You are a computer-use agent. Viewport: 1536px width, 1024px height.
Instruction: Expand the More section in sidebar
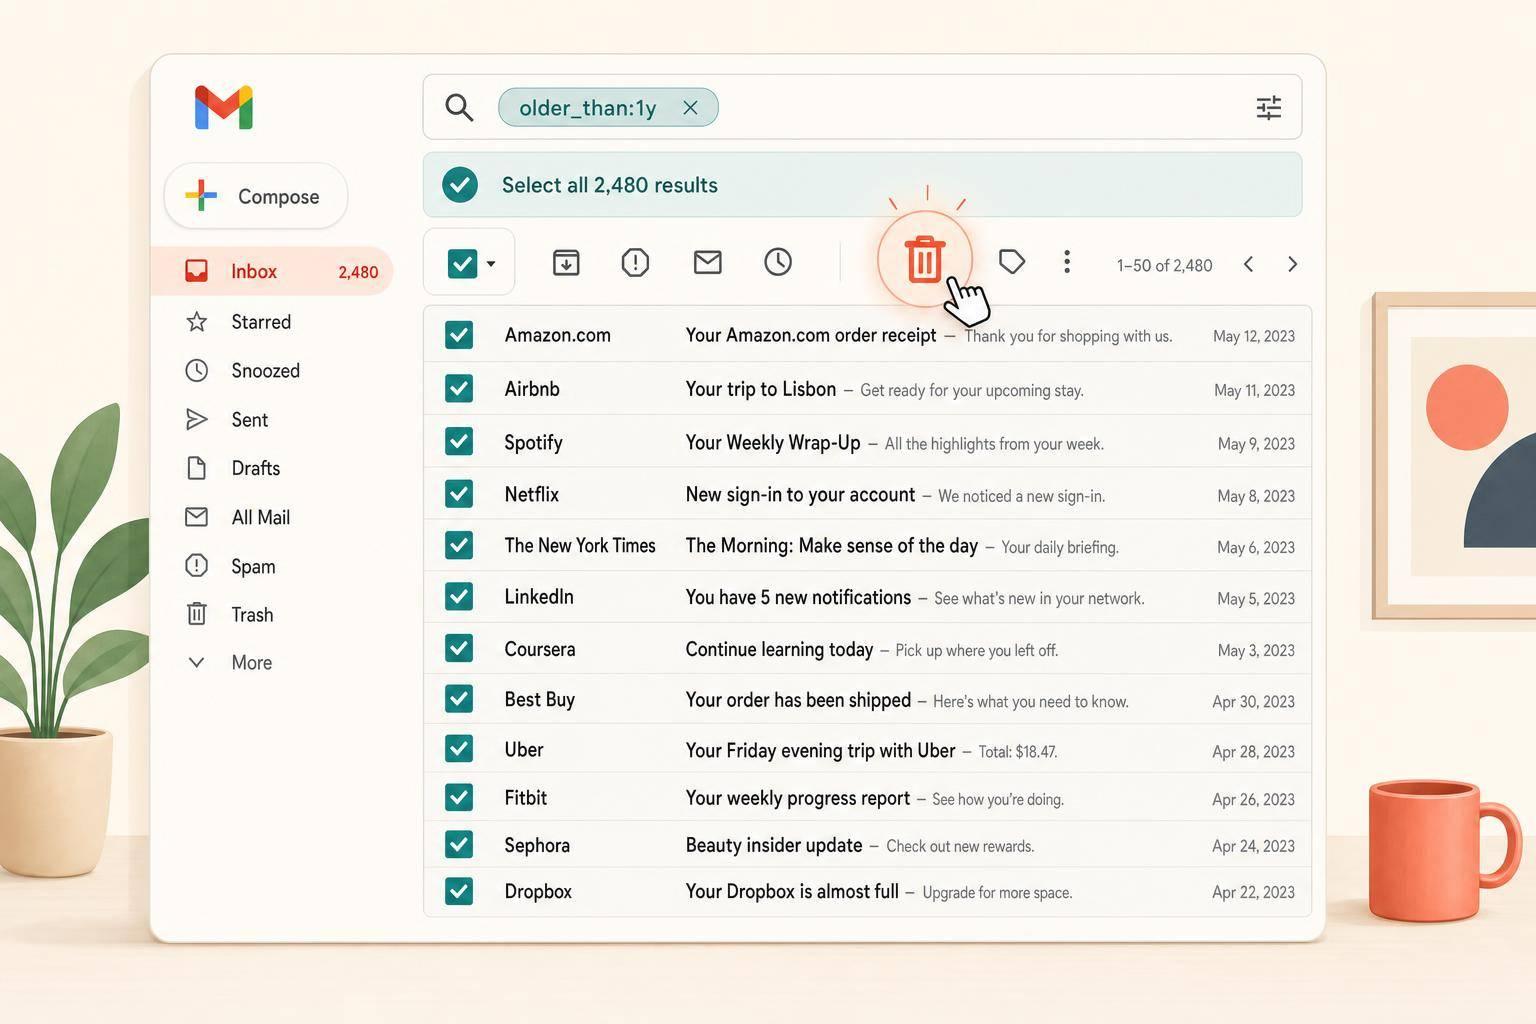click(x=251, y=662)
